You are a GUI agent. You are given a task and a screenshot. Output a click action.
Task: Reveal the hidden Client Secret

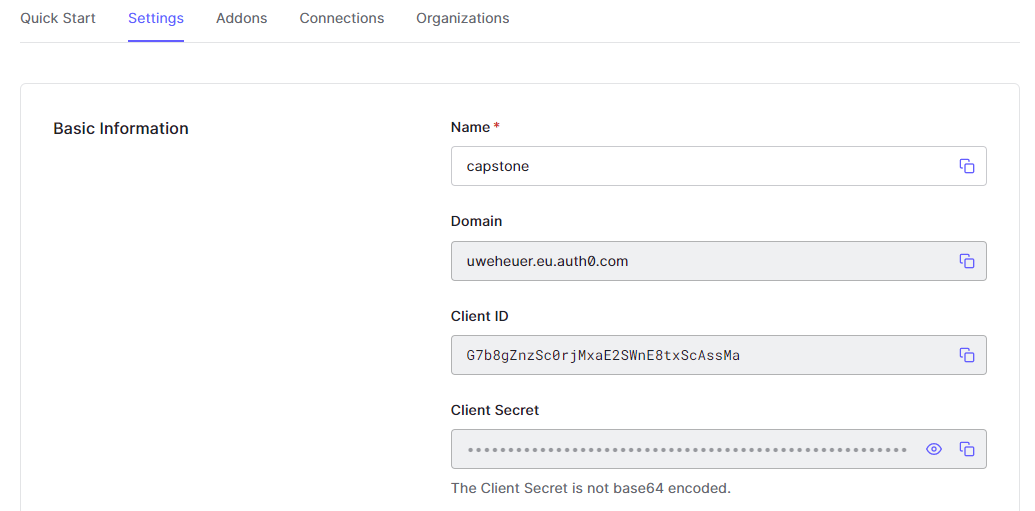933,449
